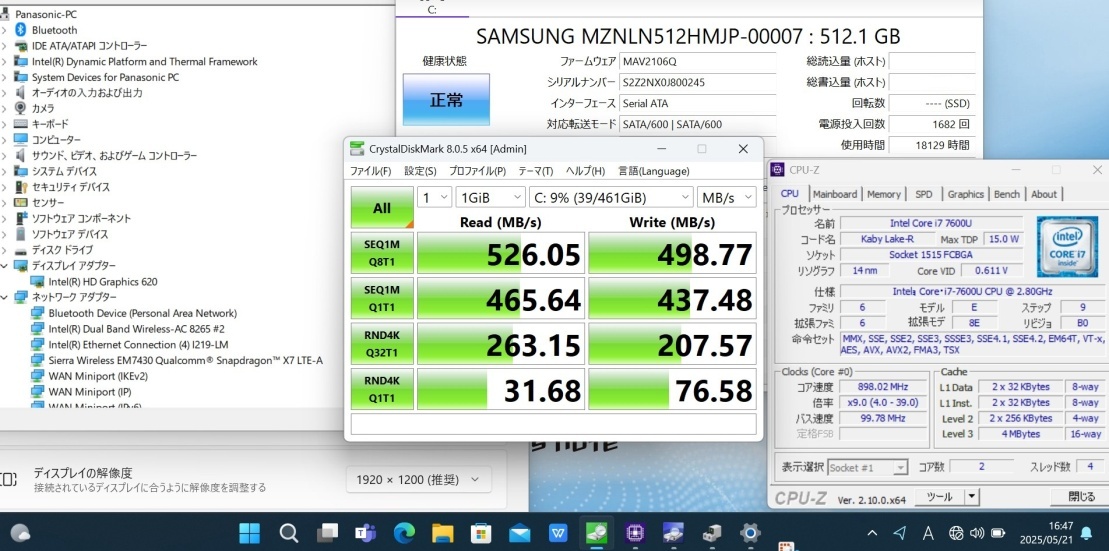
Task: Open volume control in tray
Action: [977, 533]
